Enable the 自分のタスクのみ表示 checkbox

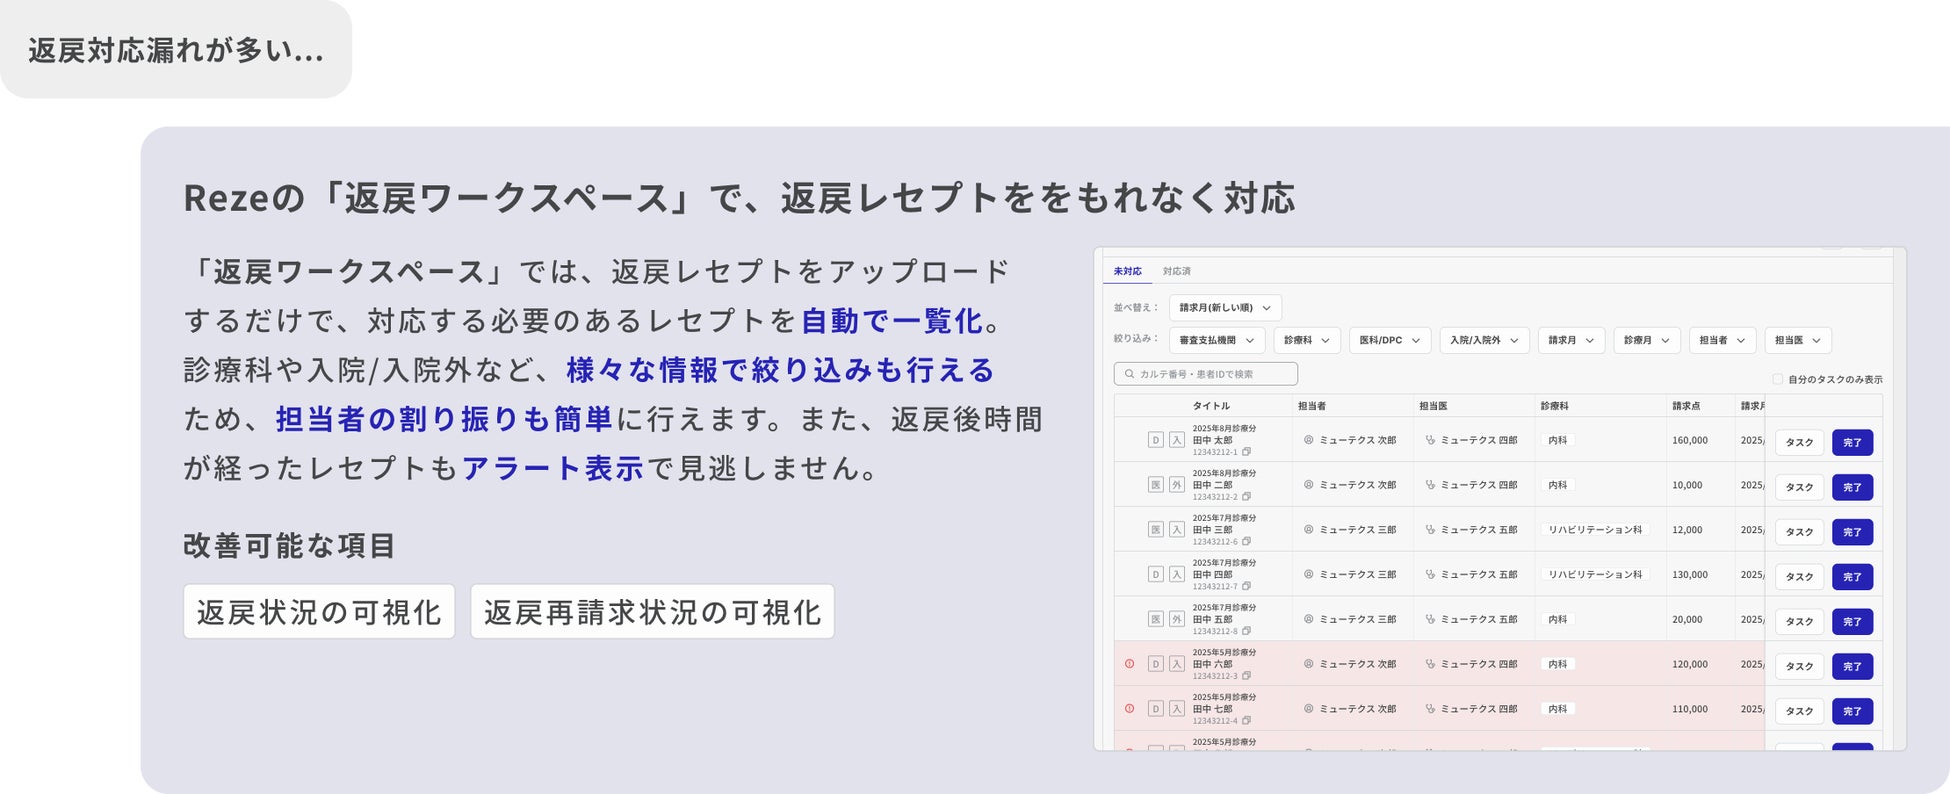(1777, 379)
